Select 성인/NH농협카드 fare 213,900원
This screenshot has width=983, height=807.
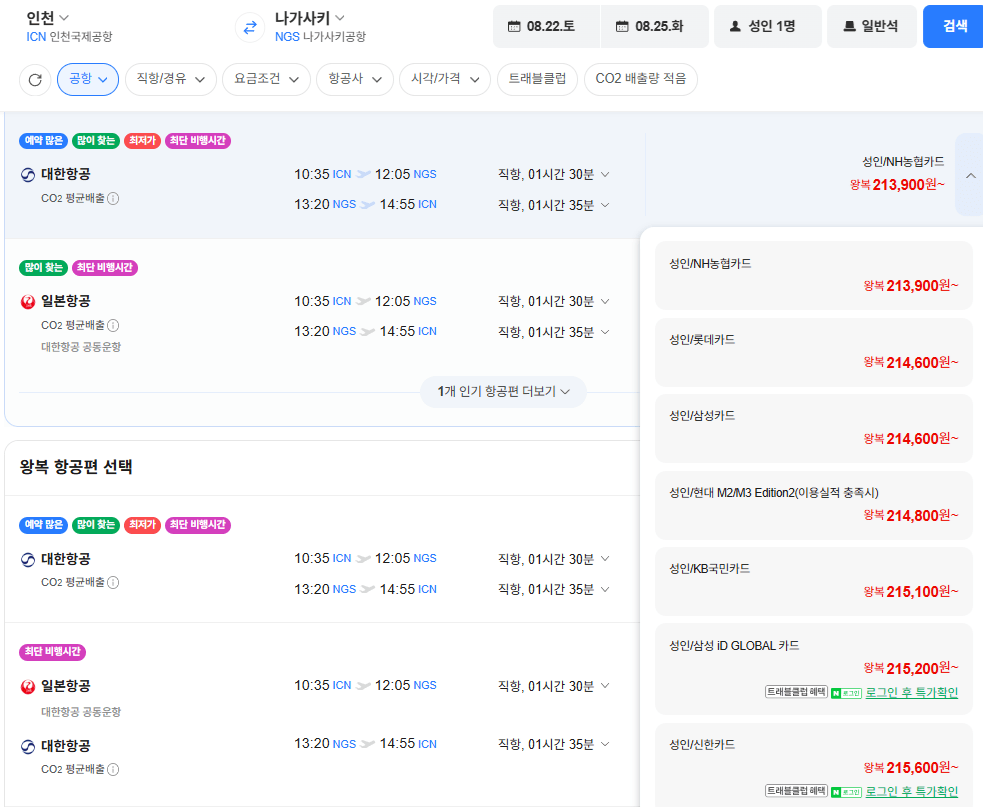click(814, 275)
